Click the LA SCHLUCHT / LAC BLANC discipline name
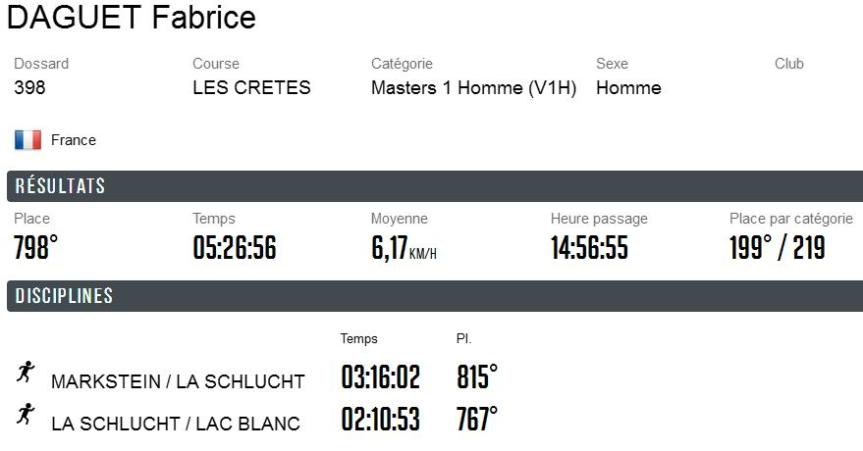 click(175, 424)
